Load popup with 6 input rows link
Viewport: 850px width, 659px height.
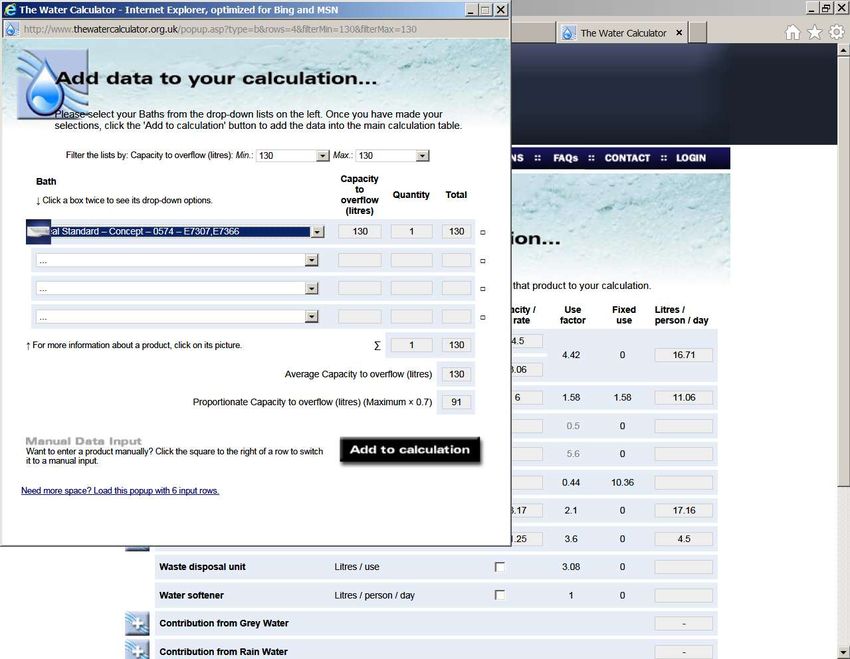tap(120, 491)
